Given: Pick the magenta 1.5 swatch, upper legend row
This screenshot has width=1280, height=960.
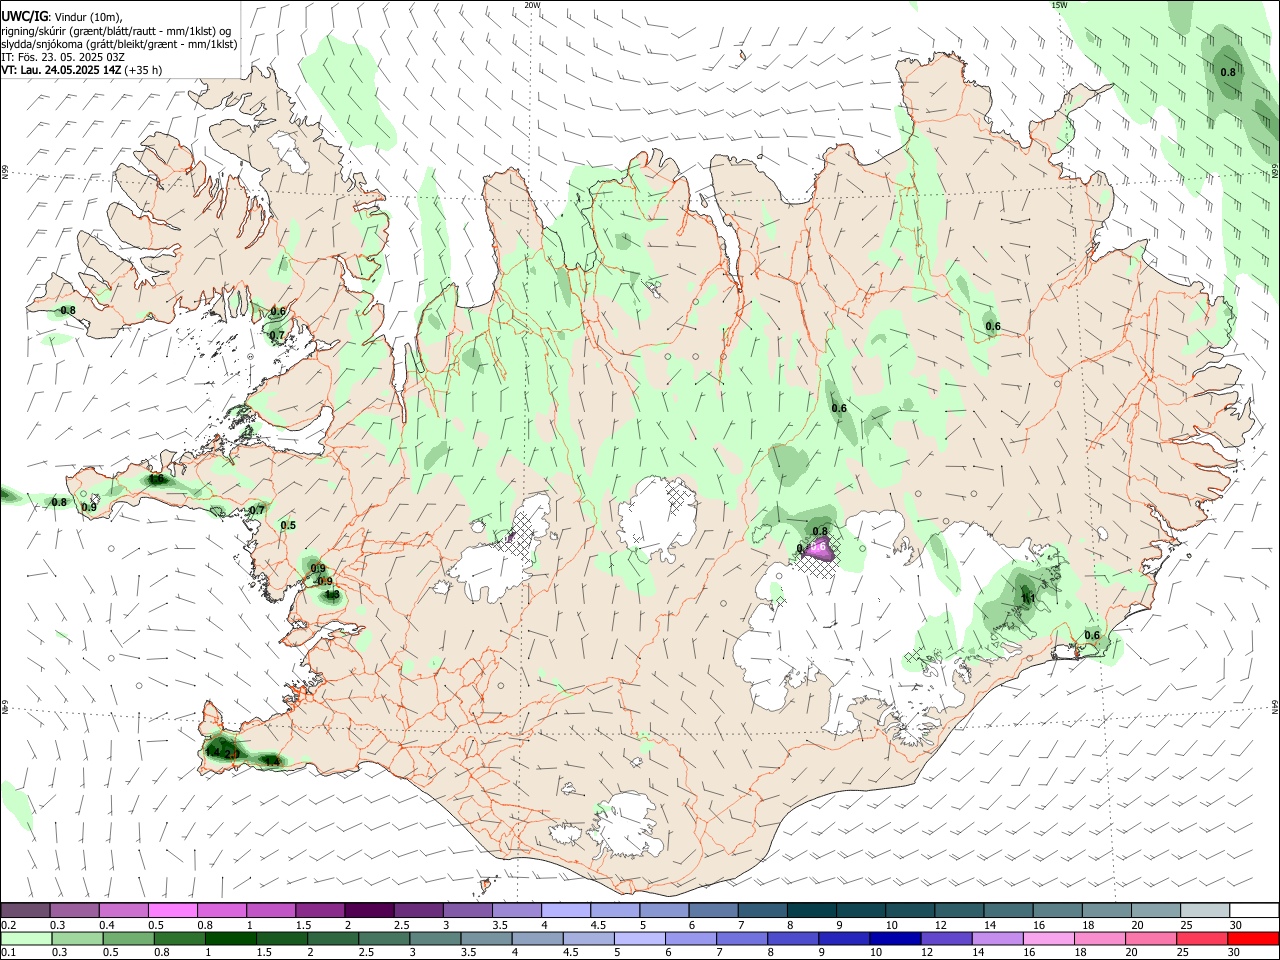Looking at the screenshot, I should [x=319, y=911].
